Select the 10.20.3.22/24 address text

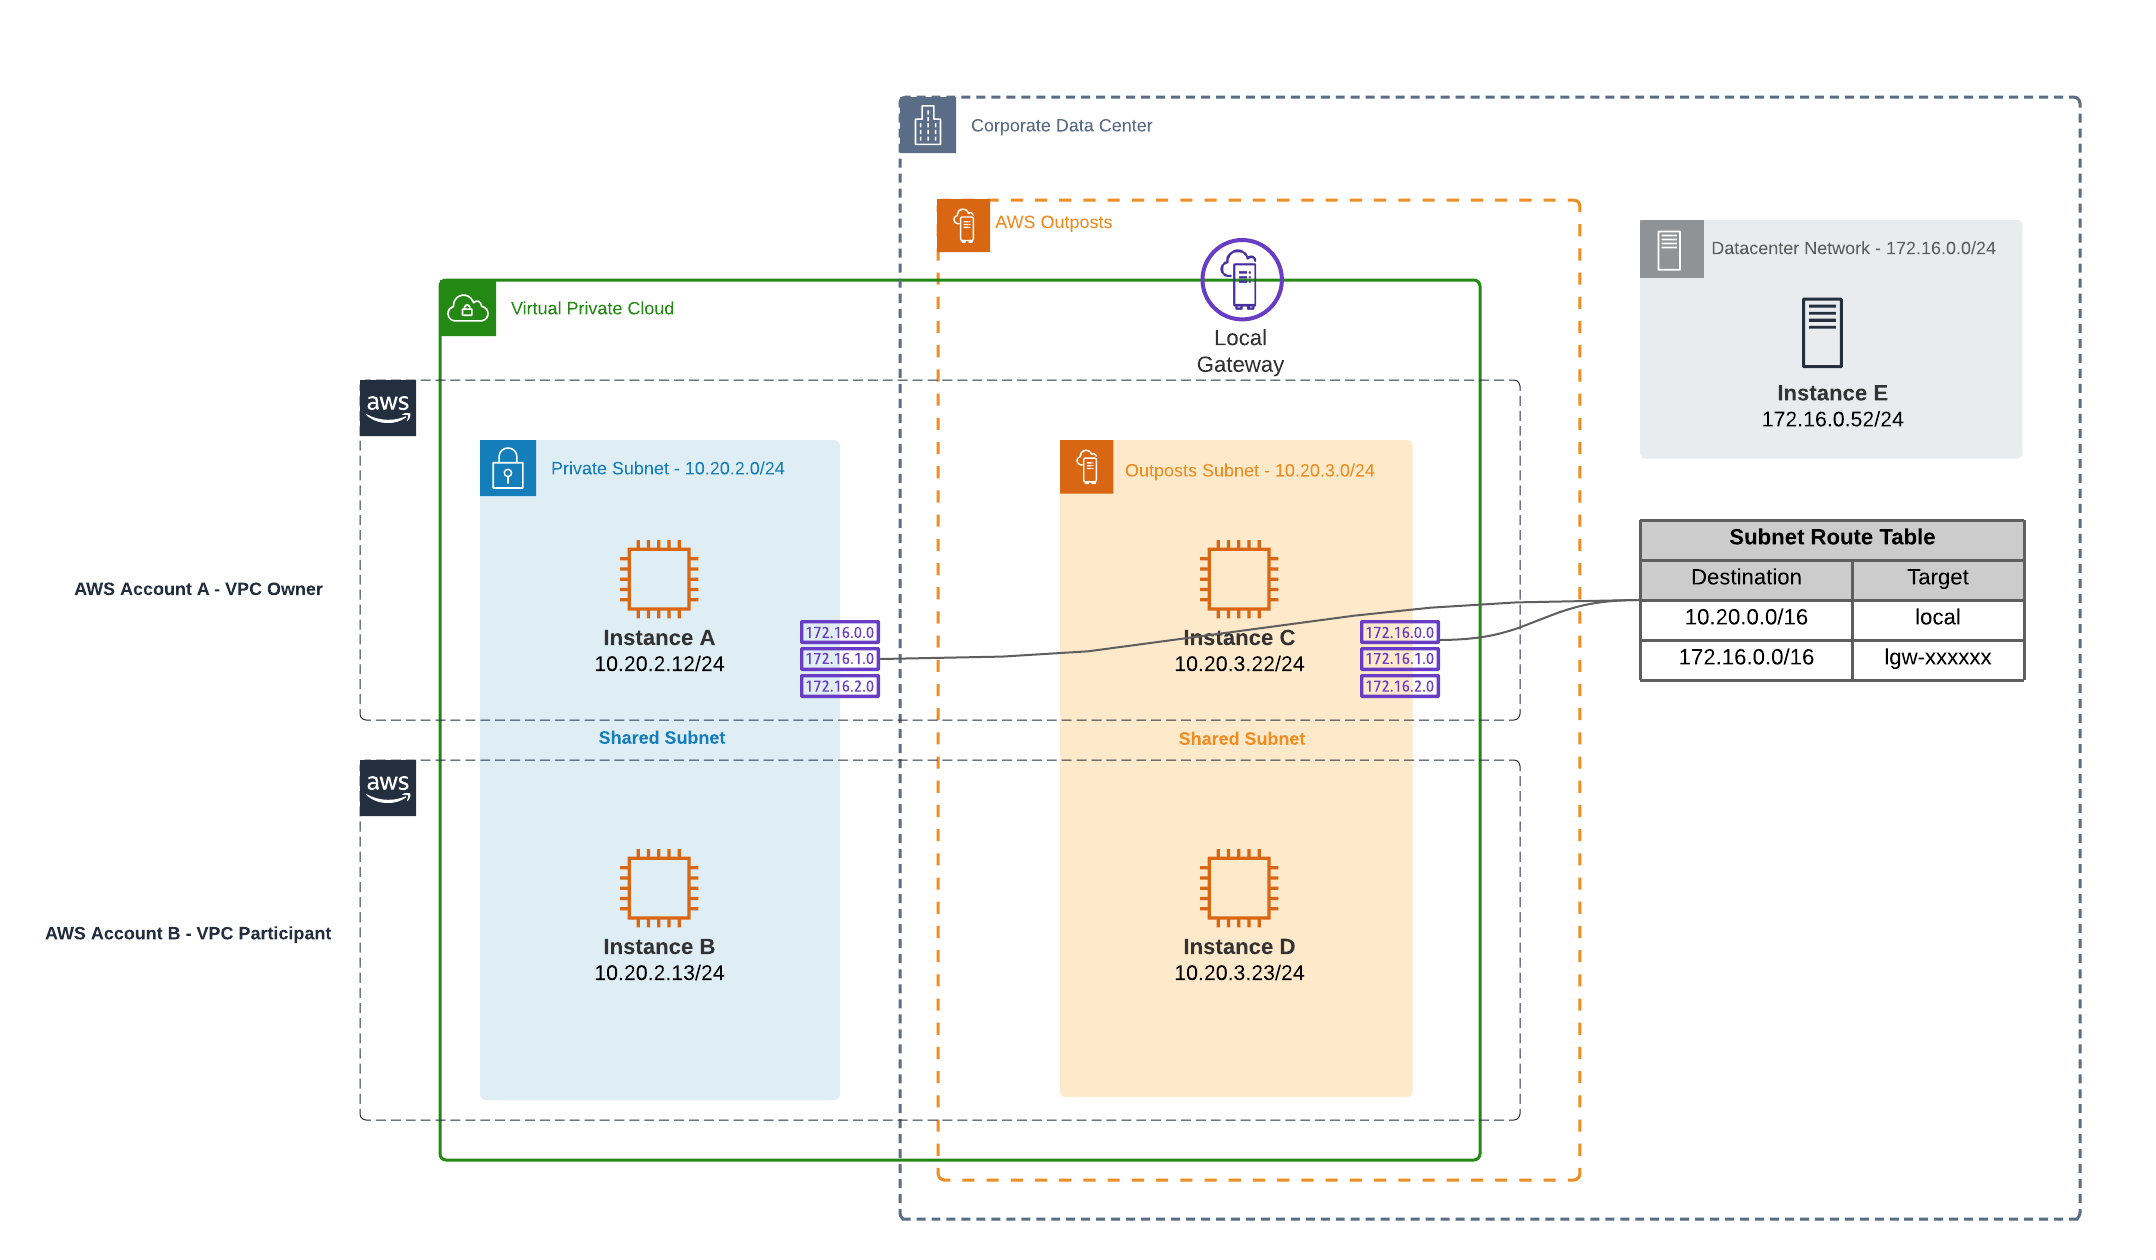(1239, 664)
